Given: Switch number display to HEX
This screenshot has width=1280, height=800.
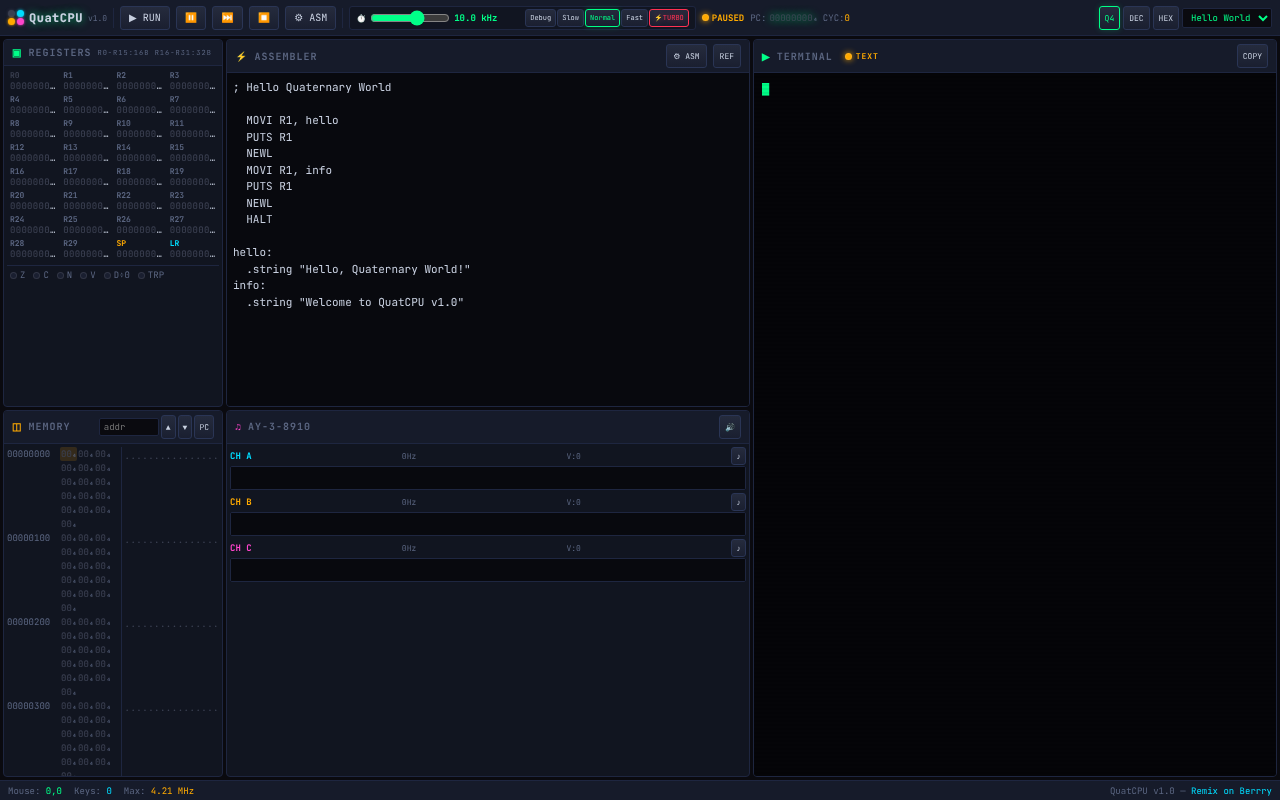Looking at the screenshot, I should (x=1166, y=18).
